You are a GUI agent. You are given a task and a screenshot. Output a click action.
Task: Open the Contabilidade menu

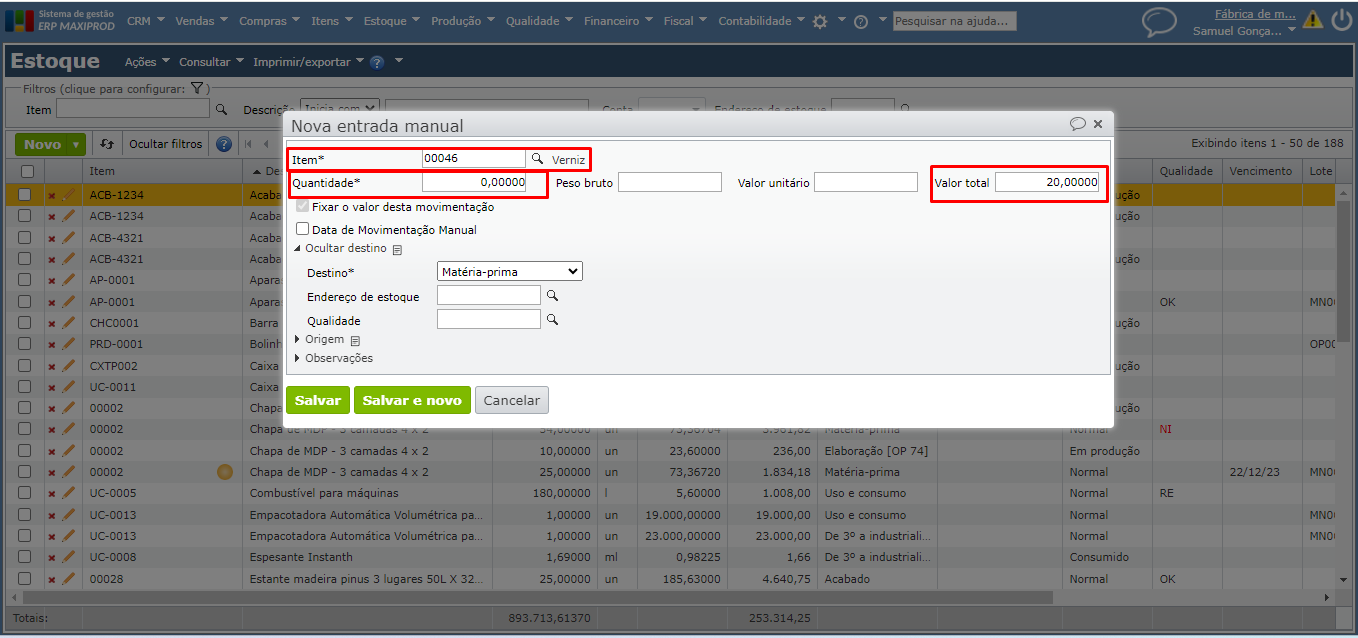pyautogui.click(x=762, y=21)
